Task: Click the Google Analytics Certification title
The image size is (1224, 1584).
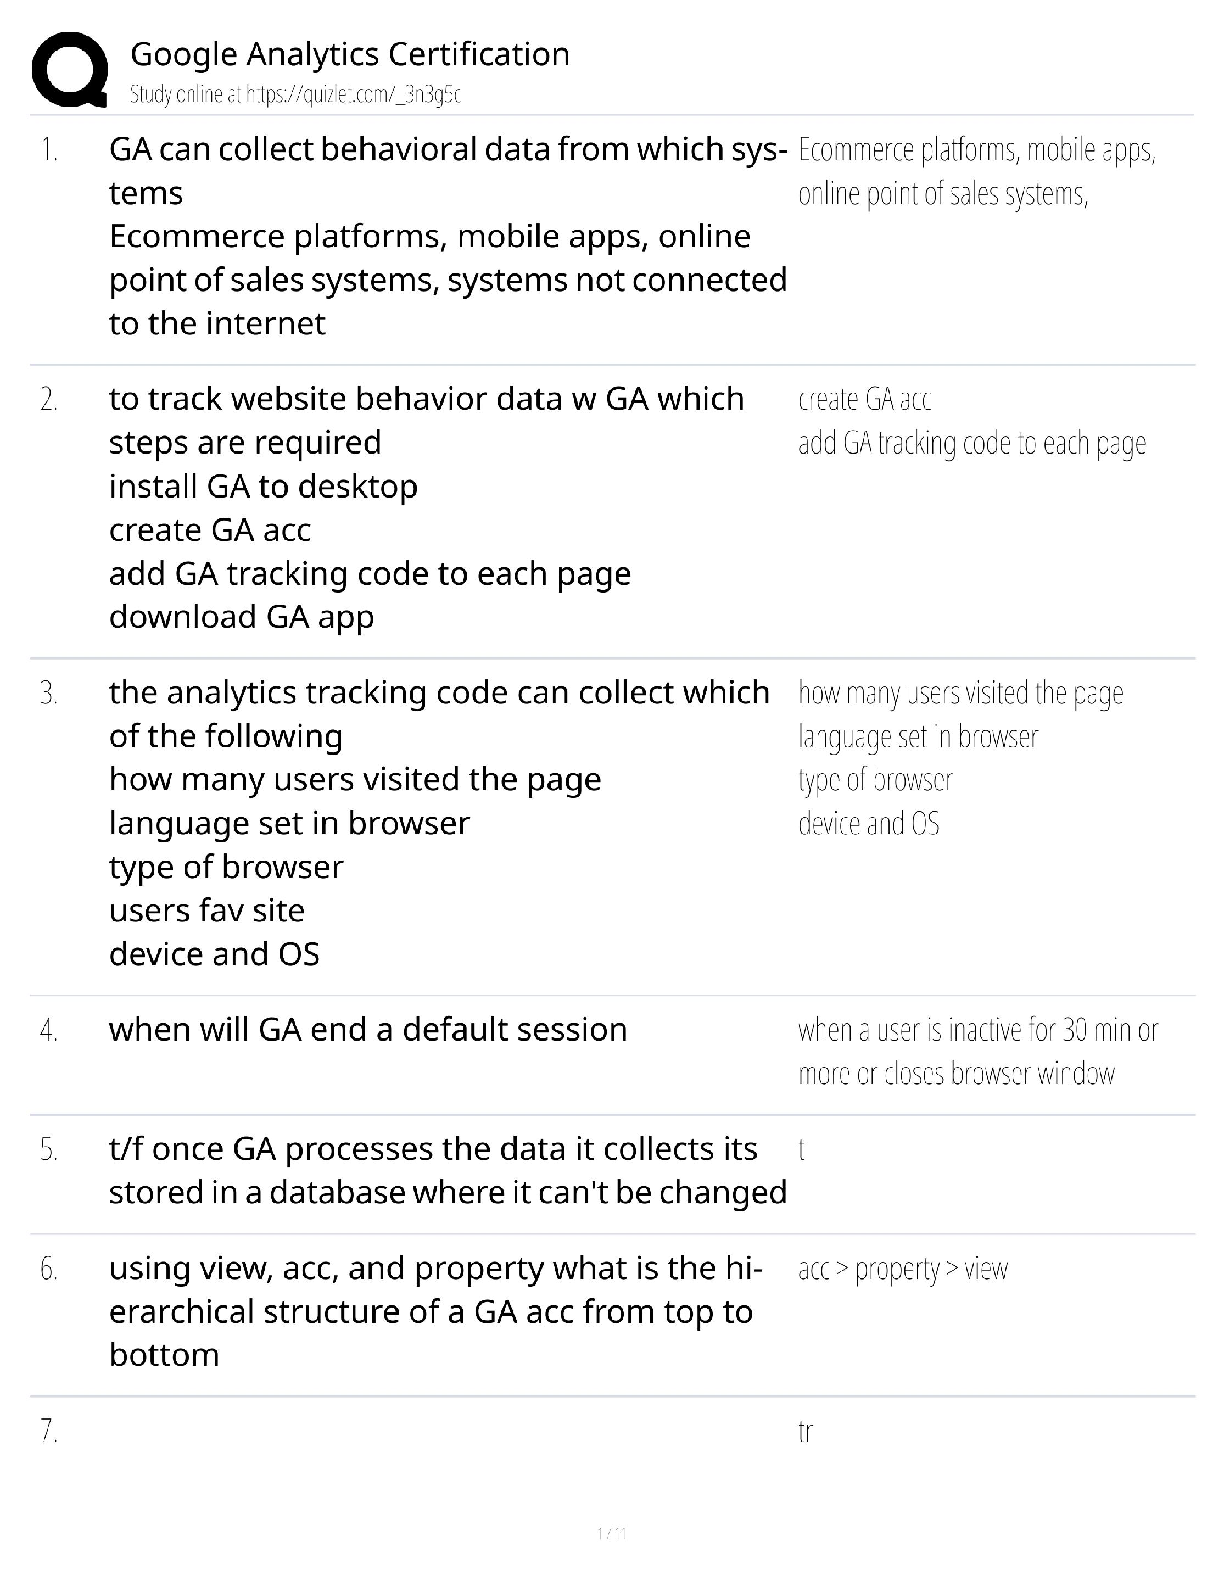Action: click(350, 54)
